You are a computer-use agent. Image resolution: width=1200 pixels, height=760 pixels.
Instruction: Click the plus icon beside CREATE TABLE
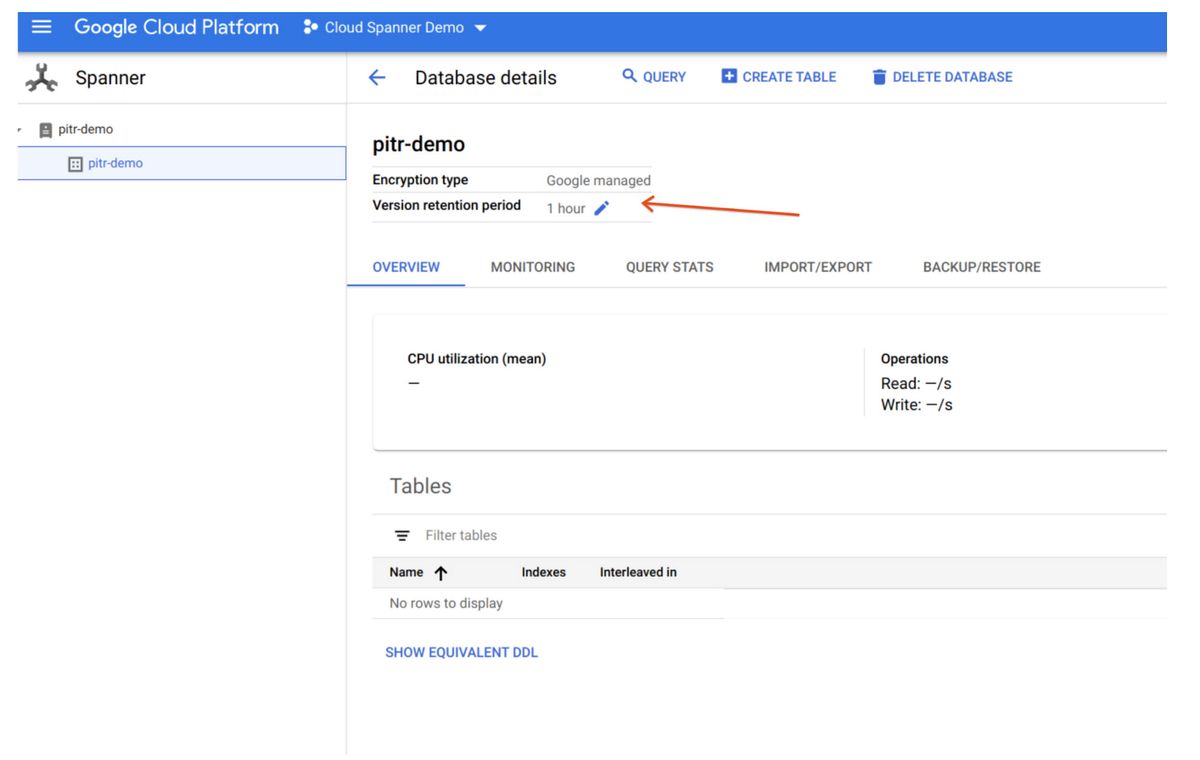point(729,77)
